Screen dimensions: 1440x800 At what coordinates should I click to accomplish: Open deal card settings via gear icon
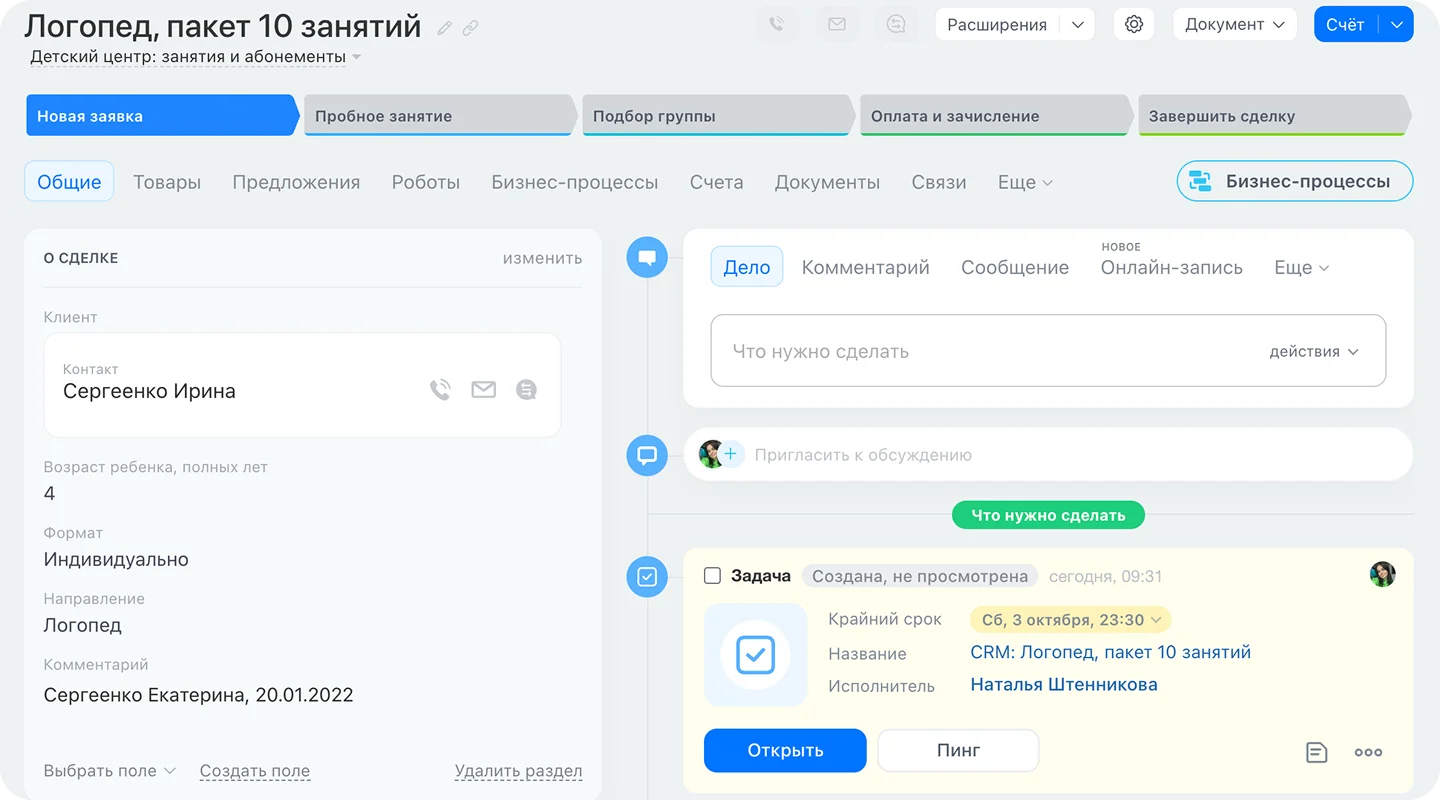pyautogui.click(x=1134, y=25)
